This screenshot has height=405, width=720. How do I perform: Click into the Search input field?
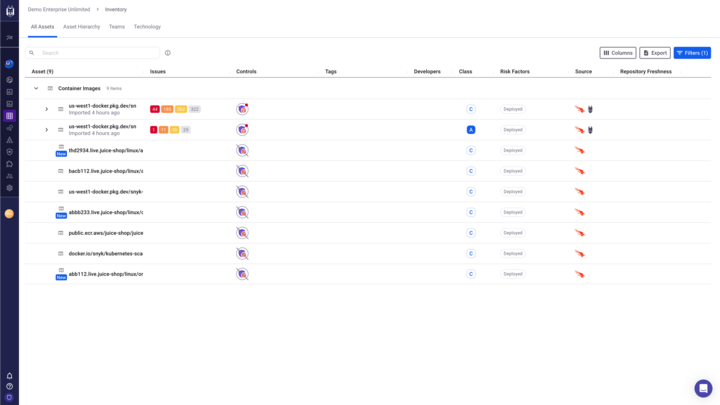pyautogui.click(x=98, y=53)
